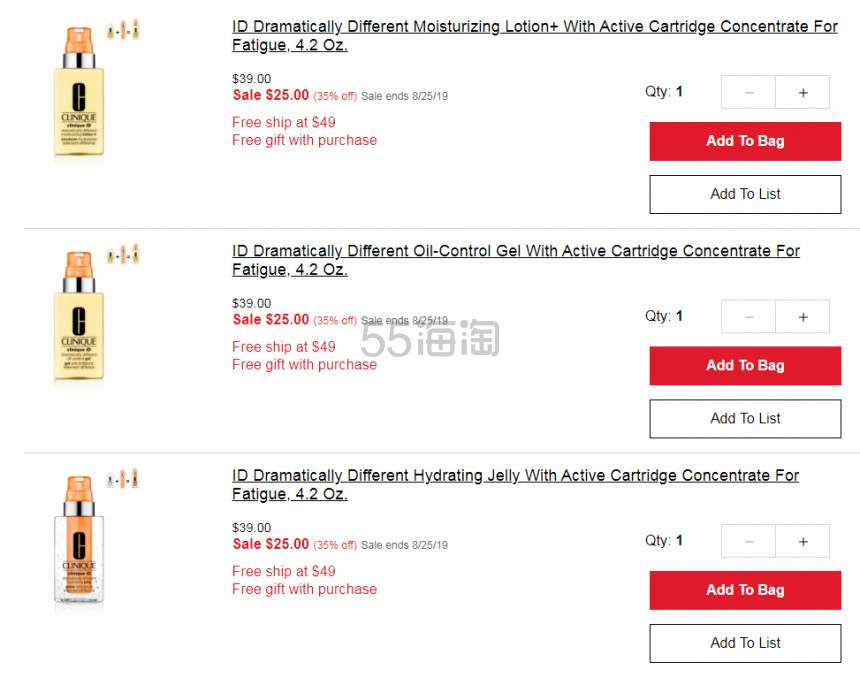The height and width of the screenshot is (677, 860).
Task: Add Moisturizing Lotion+ to bag
Action: point(745,141)
